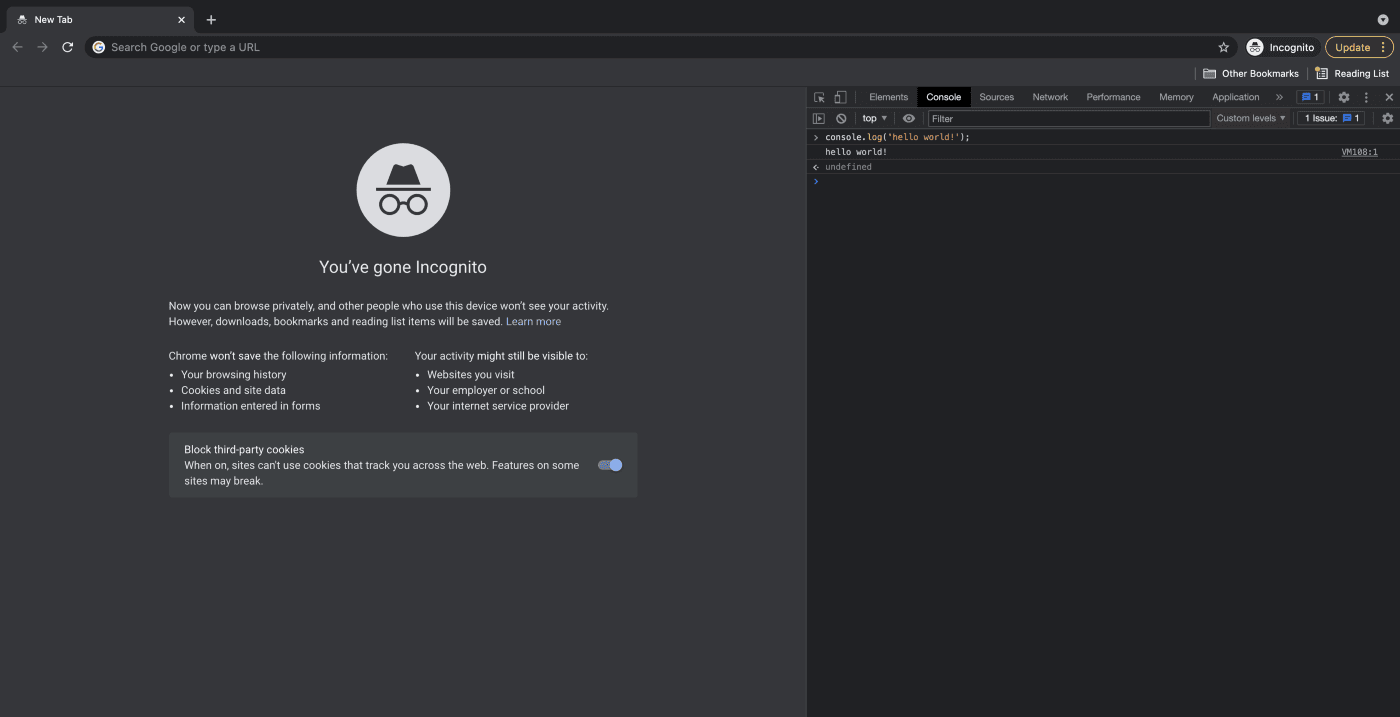Show more DevTools tabs via chevrons
This screenshot has width=1400, height=717.
click(1279, 97)
